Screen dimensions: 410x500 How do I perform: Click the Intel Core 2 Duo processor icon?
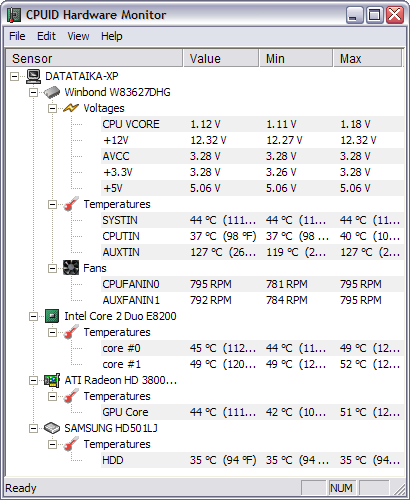(x=52, y=316)
